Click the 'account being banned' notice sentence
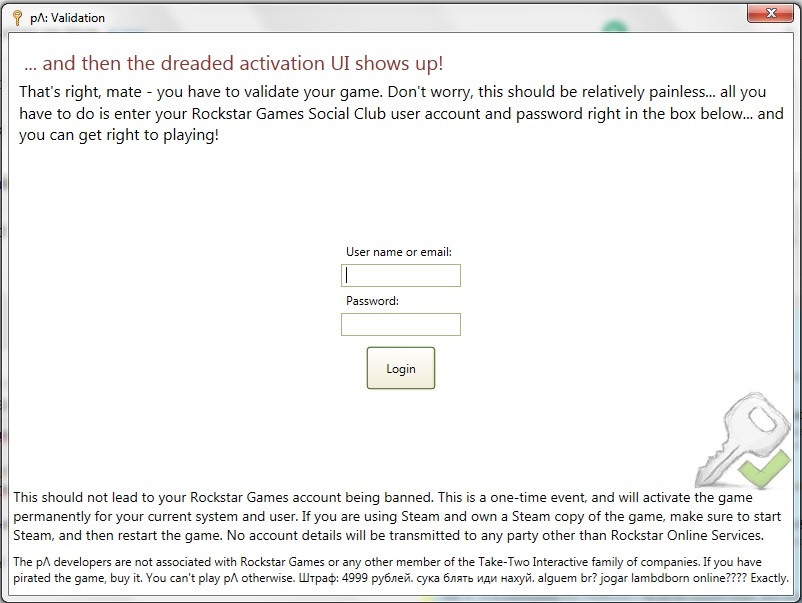 (224, 497)
